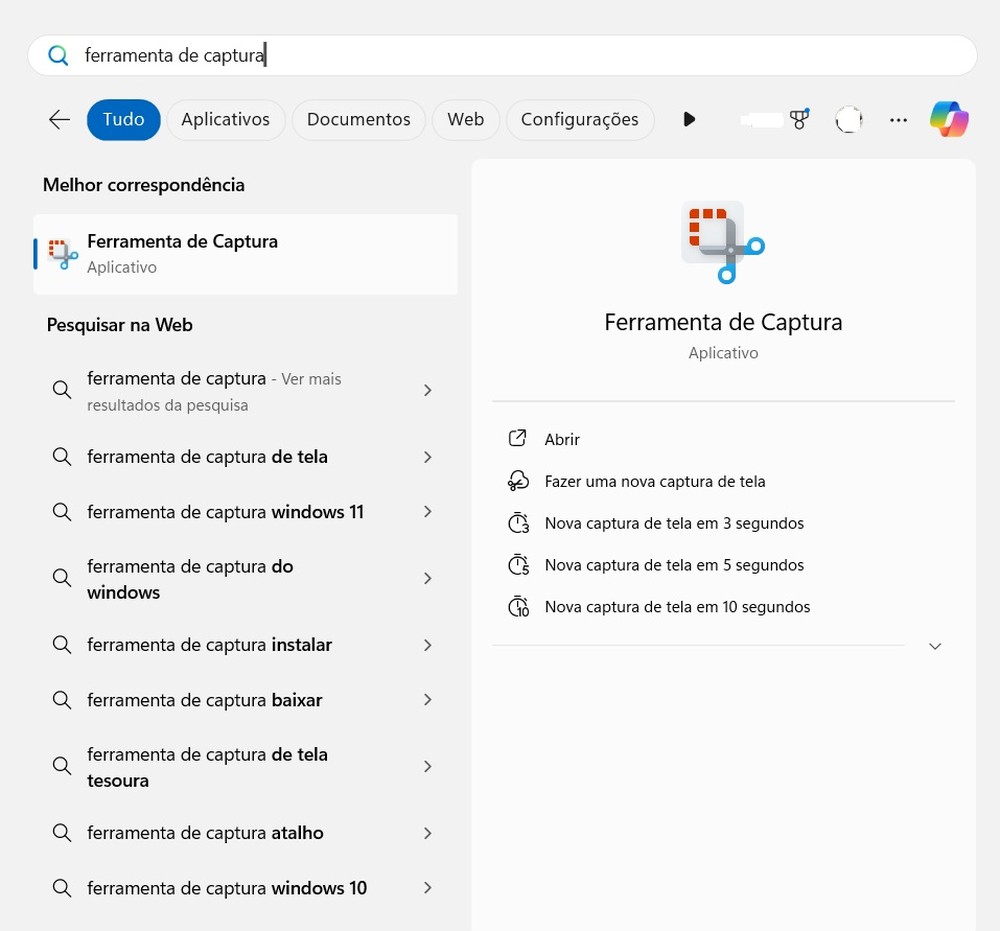Click the back arrow above the results
Screen dimensions: 1000x931
click(59, 118)
